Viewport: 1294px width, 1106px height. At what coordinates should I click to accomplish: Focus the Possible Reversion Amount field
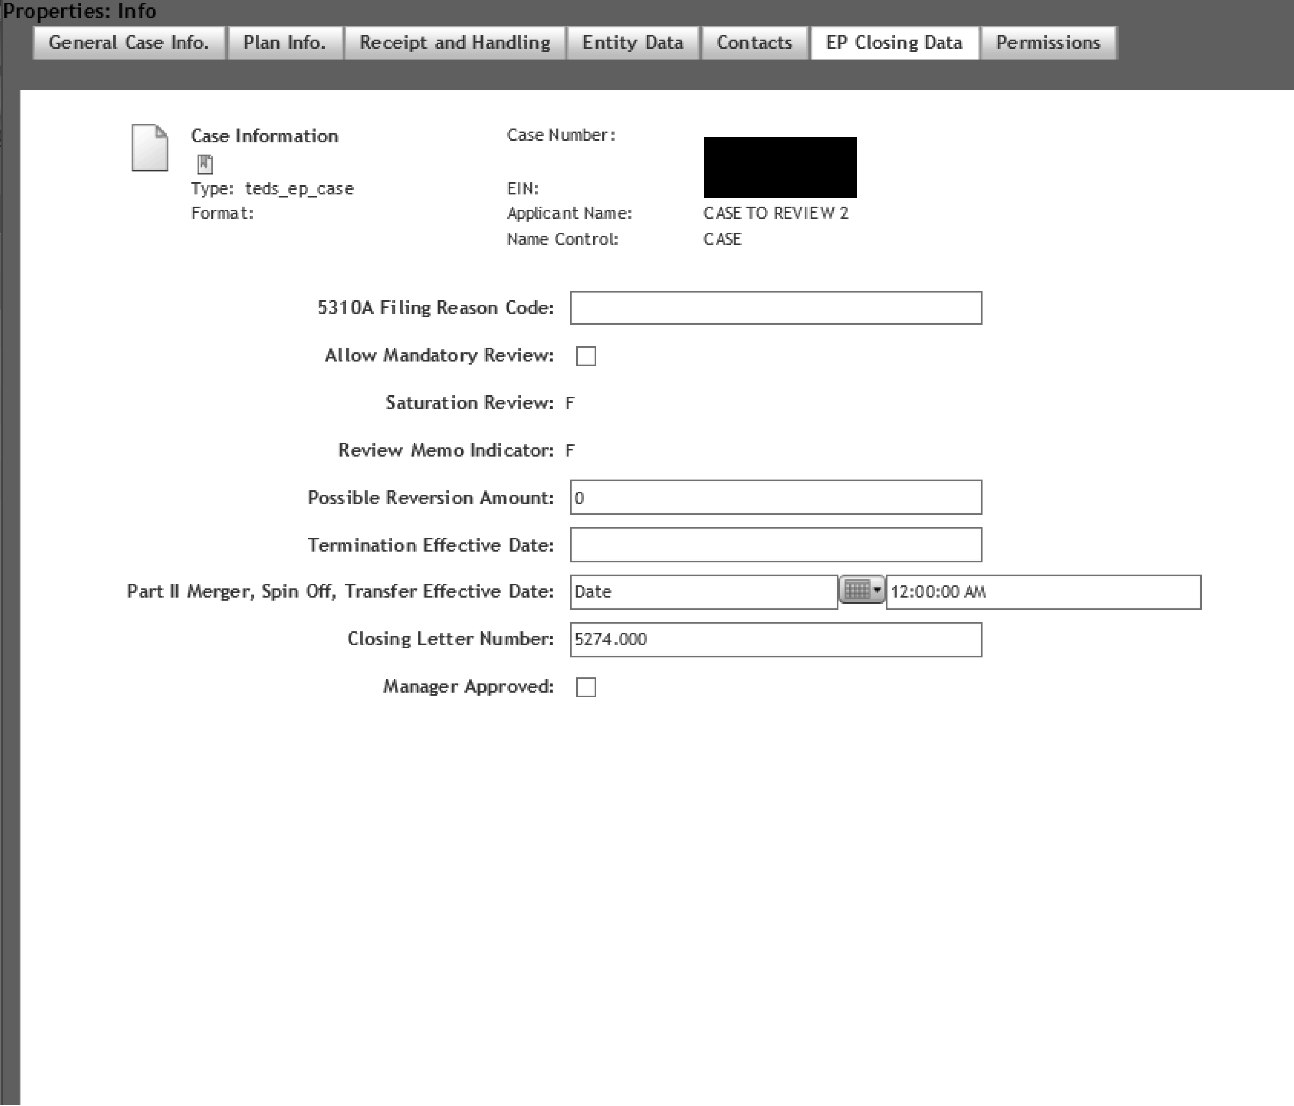point(775,498)
